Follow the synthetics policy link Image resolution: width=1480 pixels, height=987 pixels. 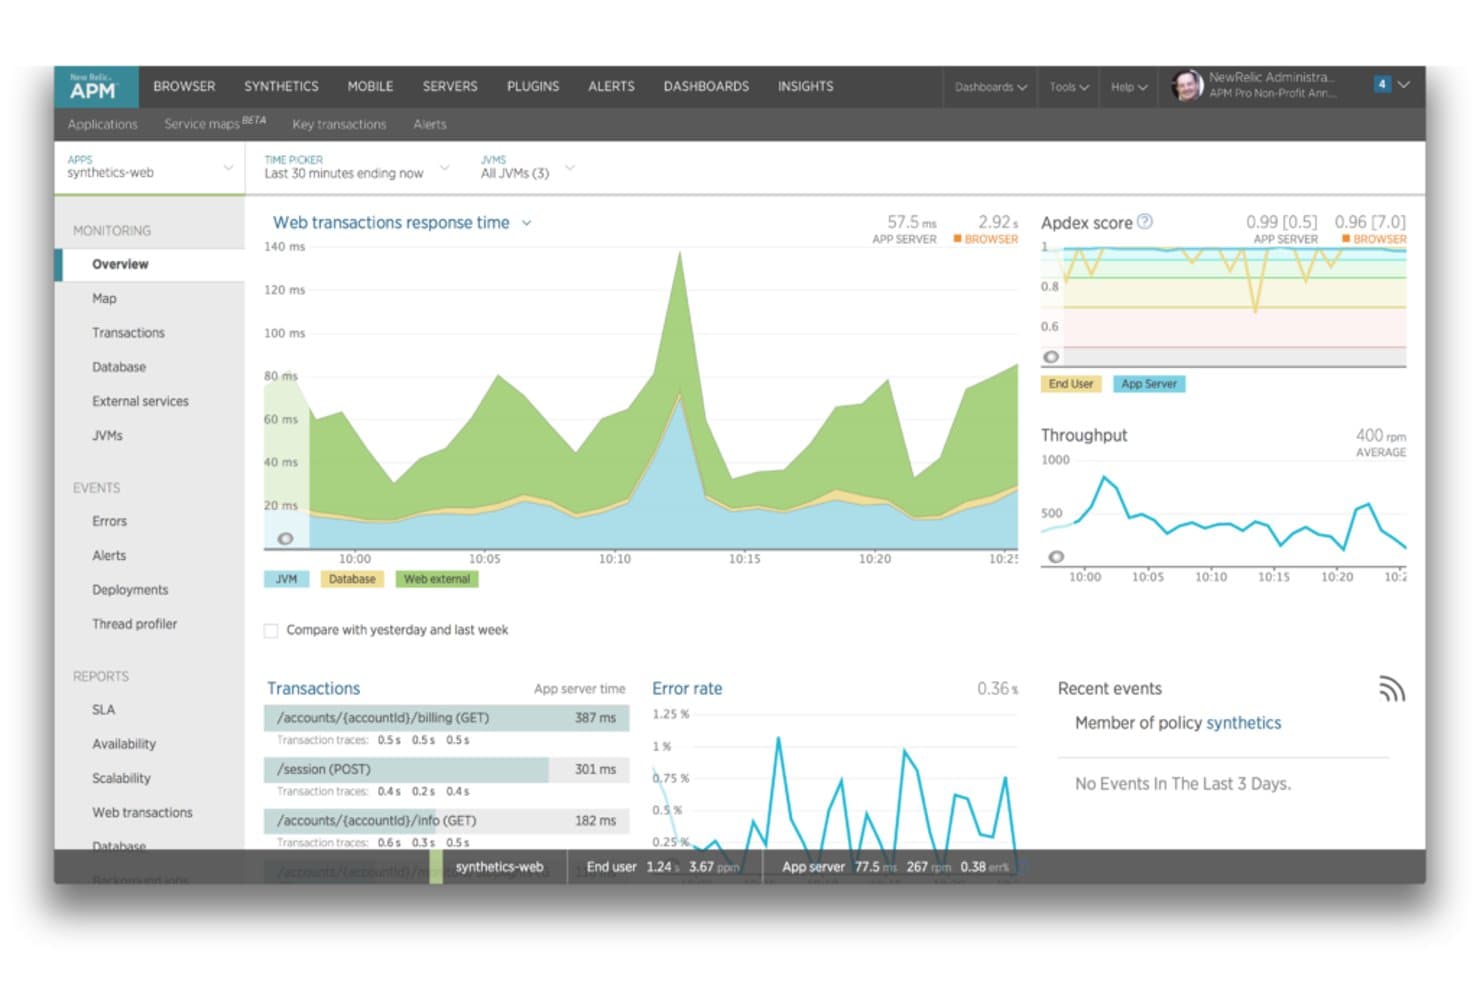pyautogui.click(x=1243, y=723)
